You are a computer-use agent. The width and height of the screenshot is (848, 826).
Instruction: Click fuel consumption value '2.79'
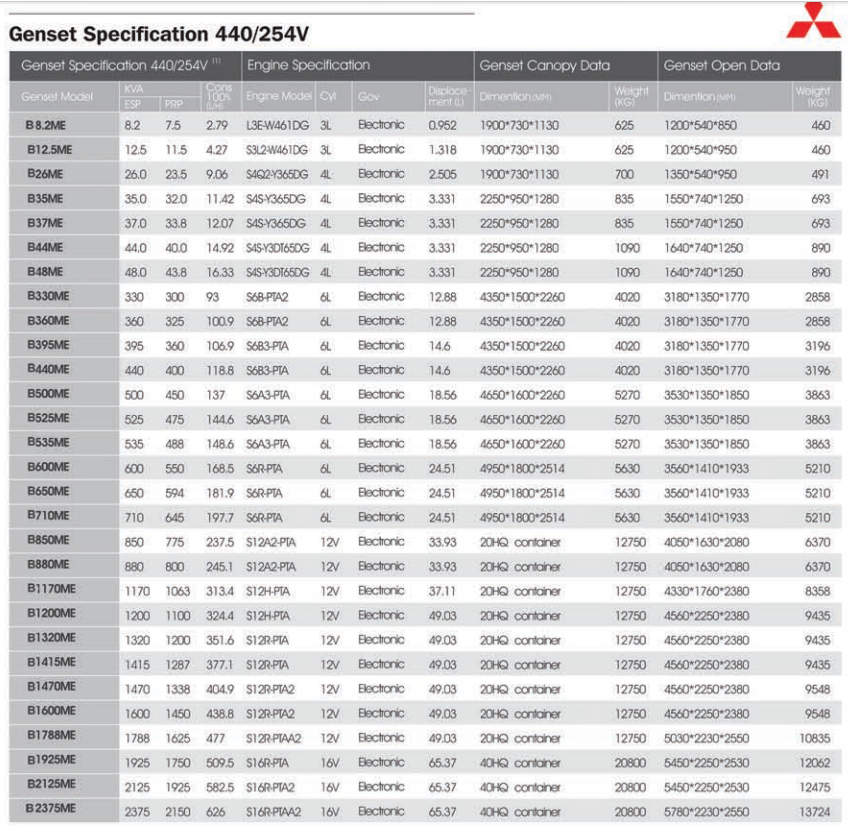[x=217, y=125]
